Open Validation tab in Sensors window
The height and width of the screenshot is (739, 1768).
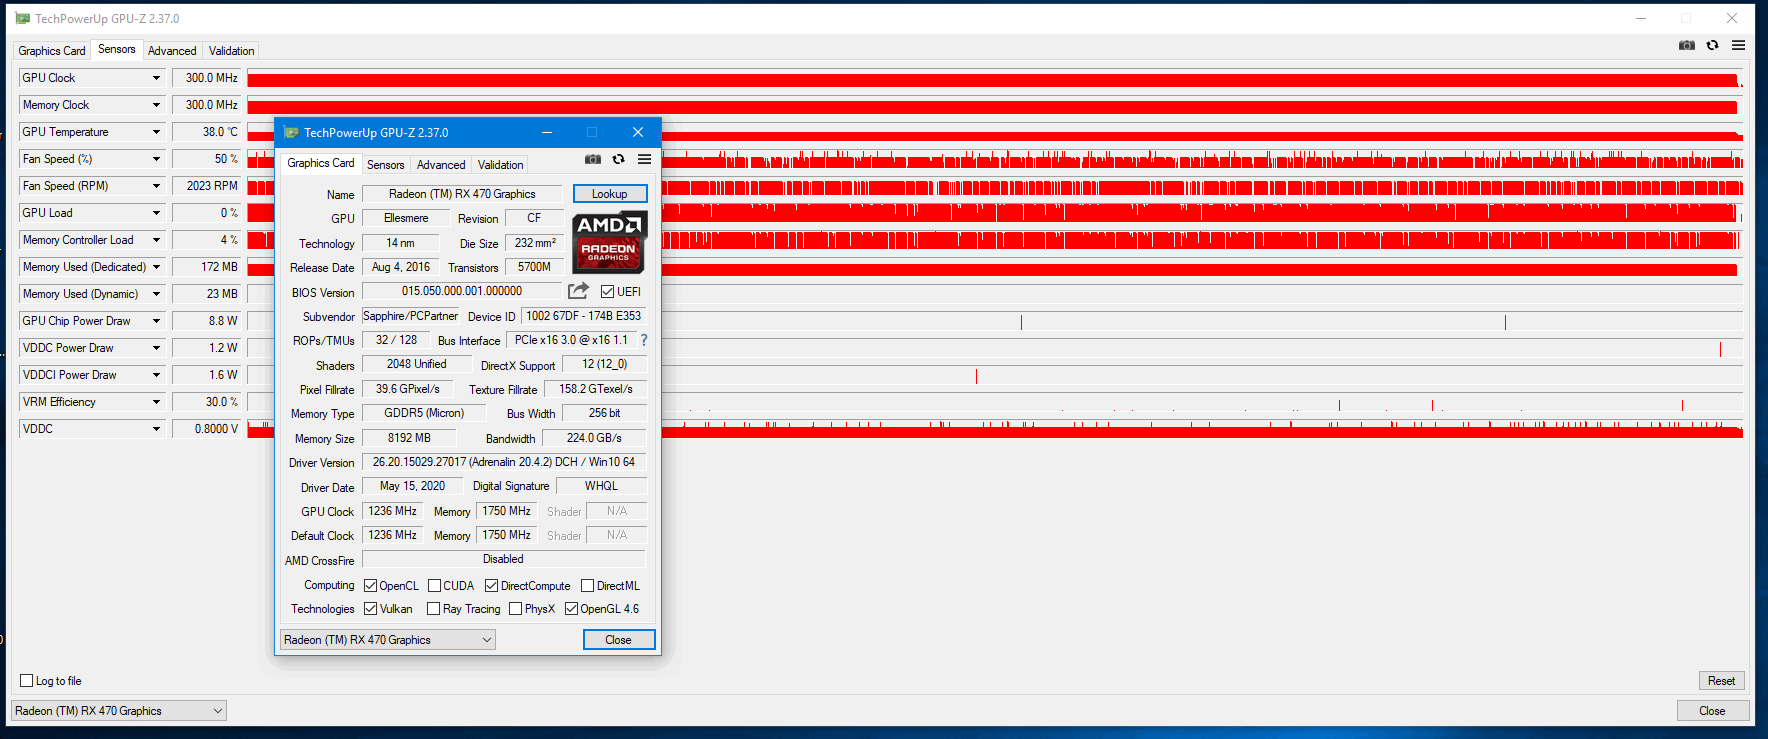click(231, 51)
